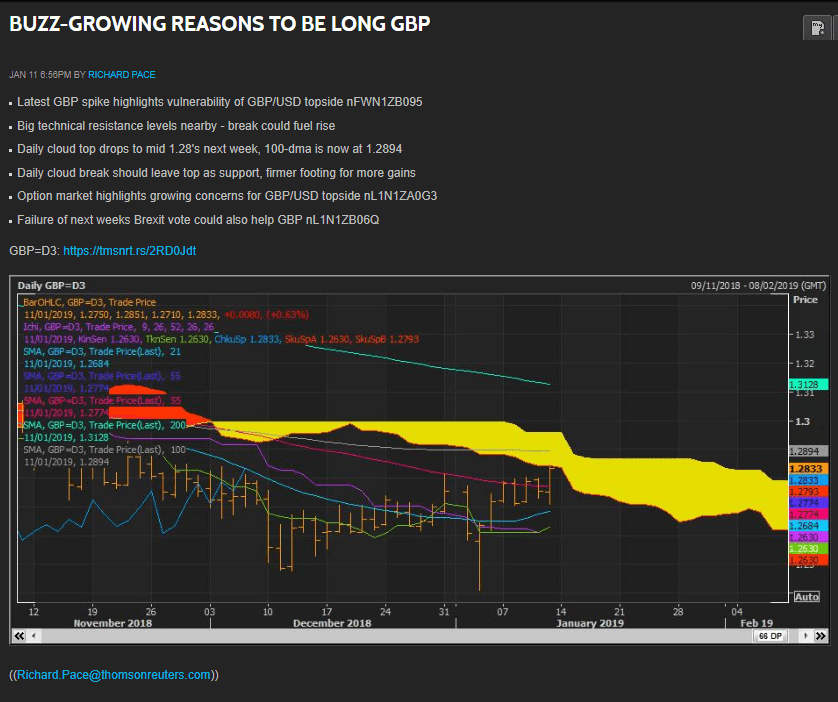Image resolution: width=838 pixels, height=702 pixels.
Task: Click the 66 DP data points field
Action: point(770,636)
